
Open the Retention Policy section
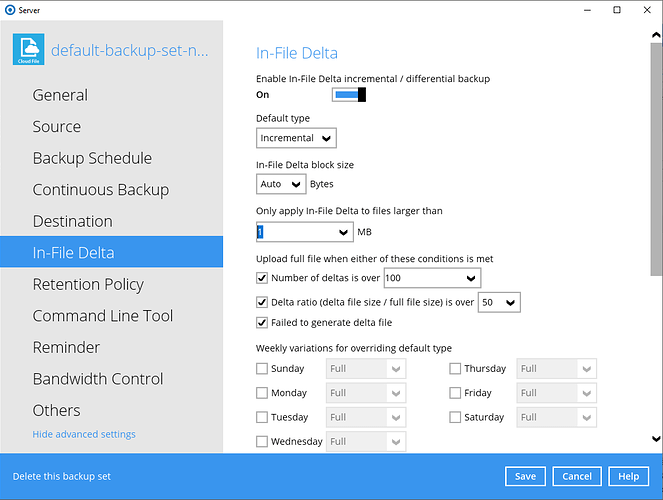[88, 284]
